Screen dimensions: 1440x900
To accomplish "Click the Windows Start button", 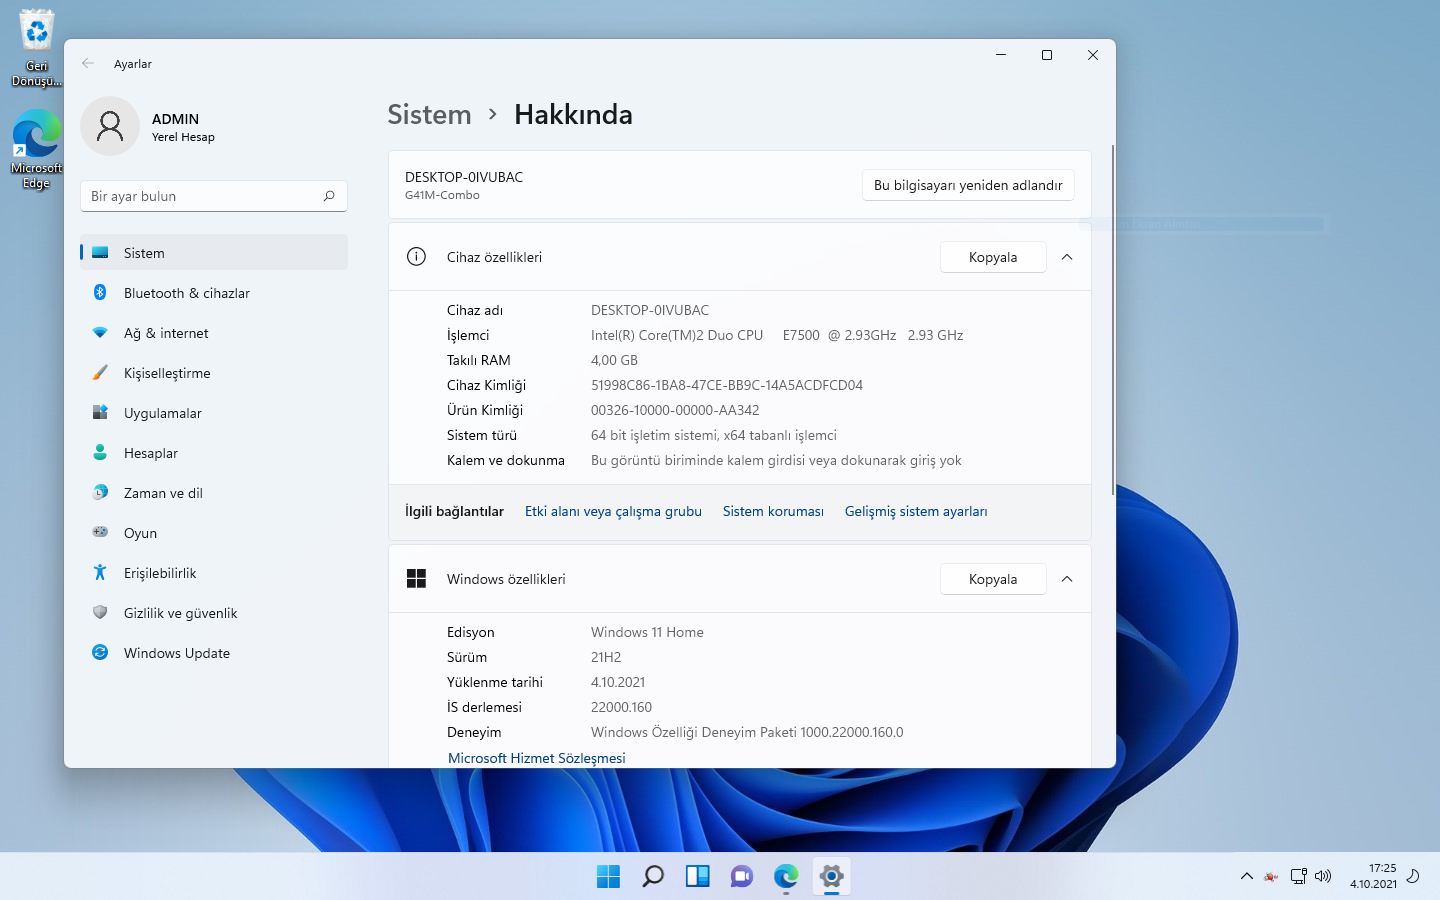I will pyautogui.click(x=608, y=877).
